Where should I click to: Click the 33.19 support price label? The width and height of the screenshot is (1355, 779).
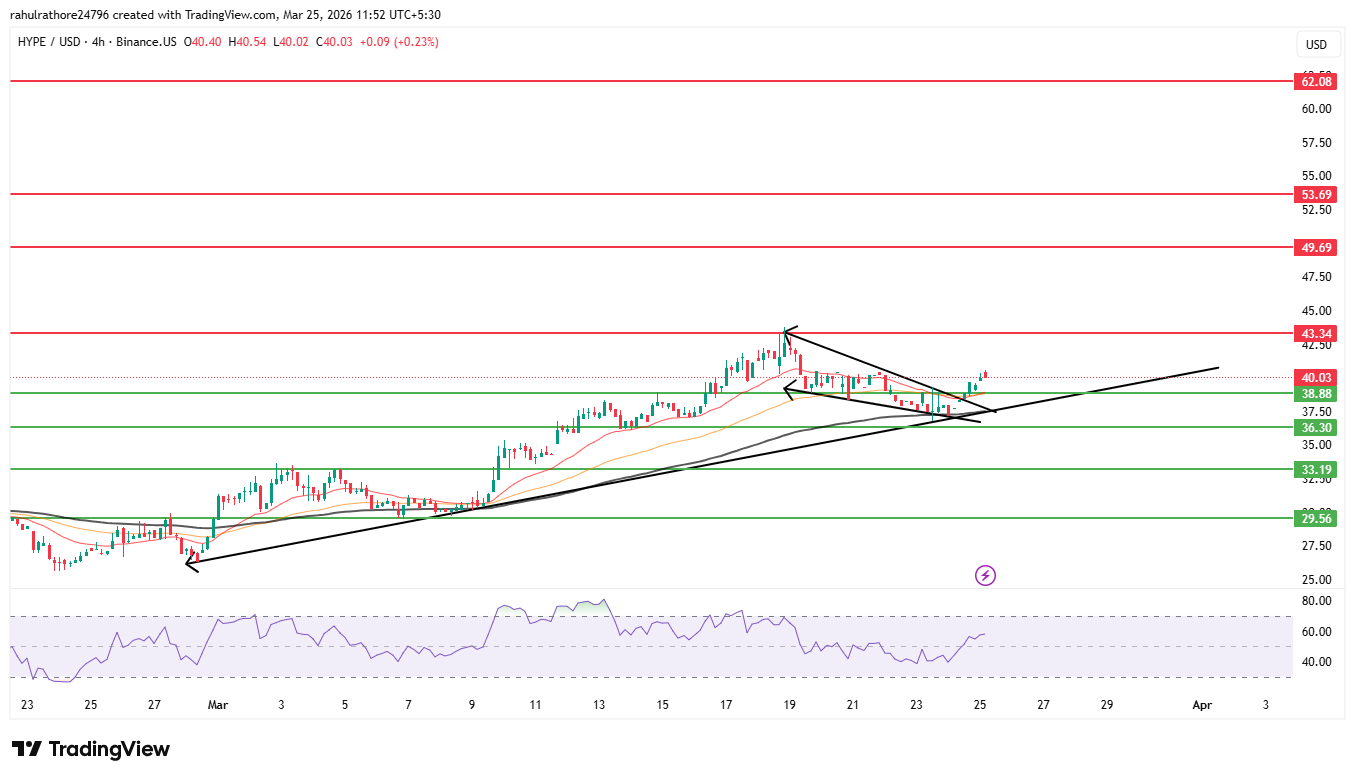pos(1315,469)
